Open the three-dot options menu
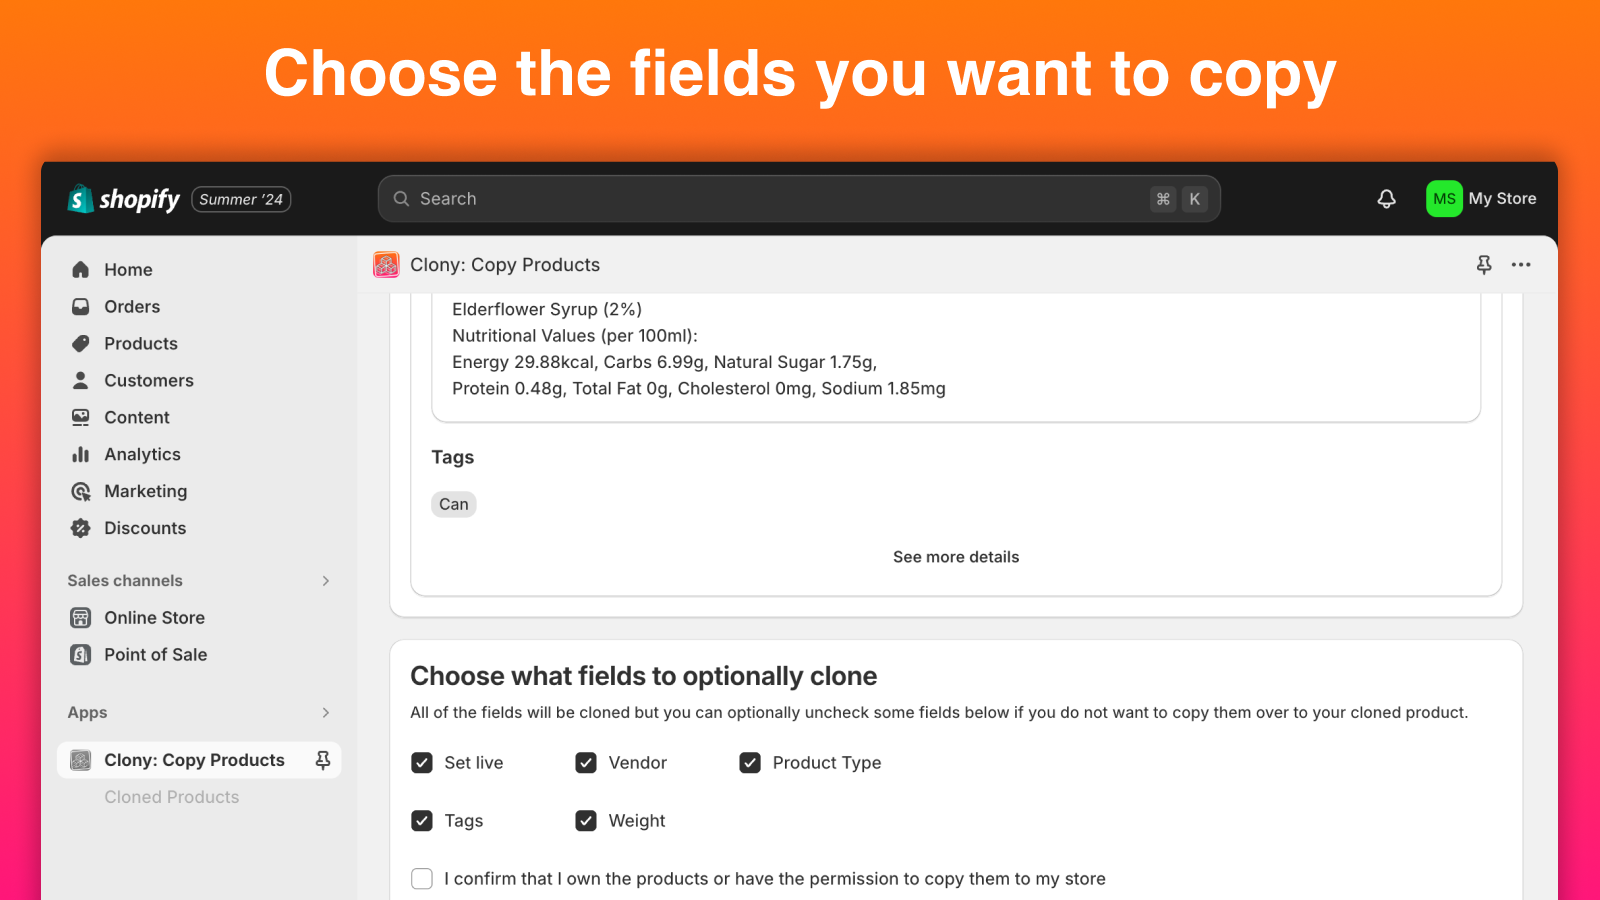The height and width of the screenshot is (900, 1600). [1521, 264]
